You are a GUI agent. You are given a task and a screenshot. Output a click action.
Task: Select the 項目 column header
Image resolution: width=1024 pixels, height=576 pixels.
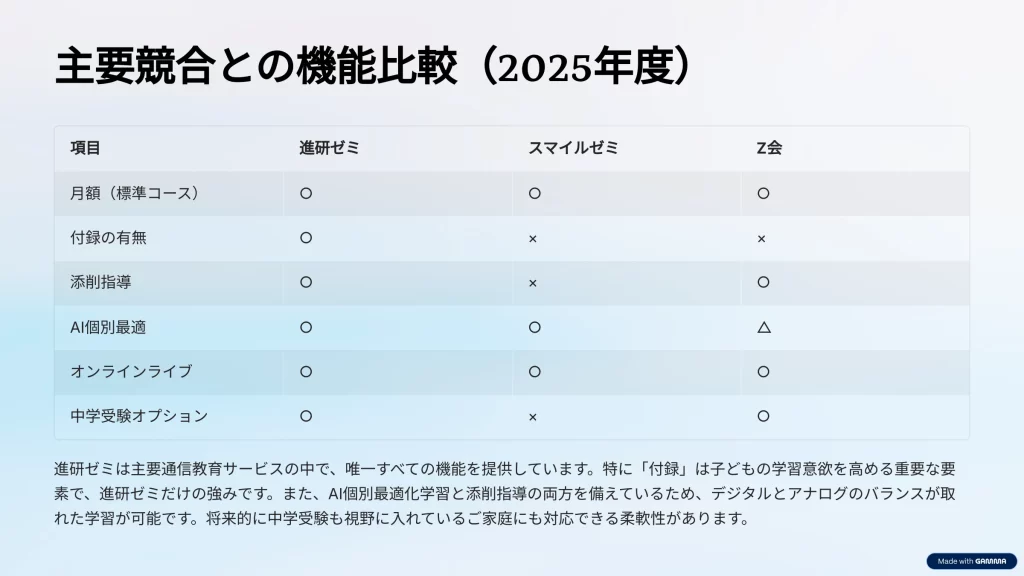[85, 148]
